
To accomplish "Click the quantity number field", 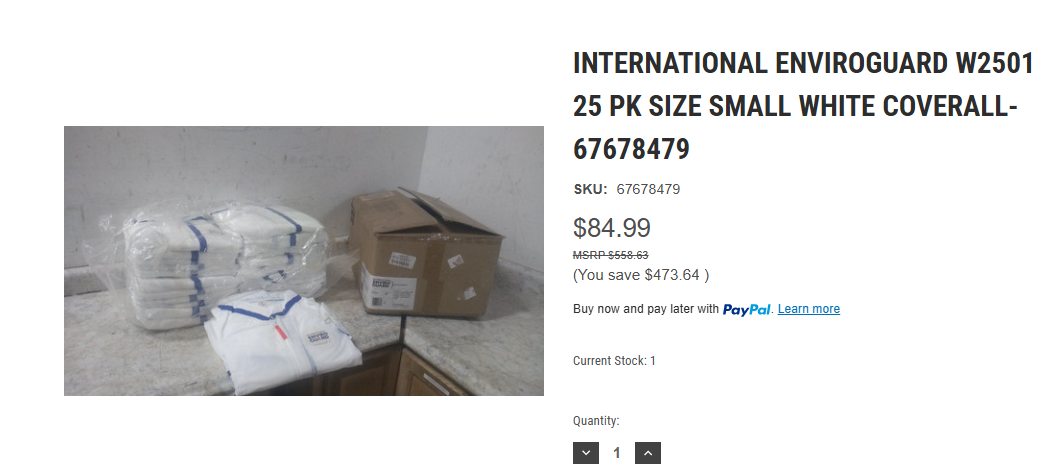I will pyautogui.click(x=617, y=453).
